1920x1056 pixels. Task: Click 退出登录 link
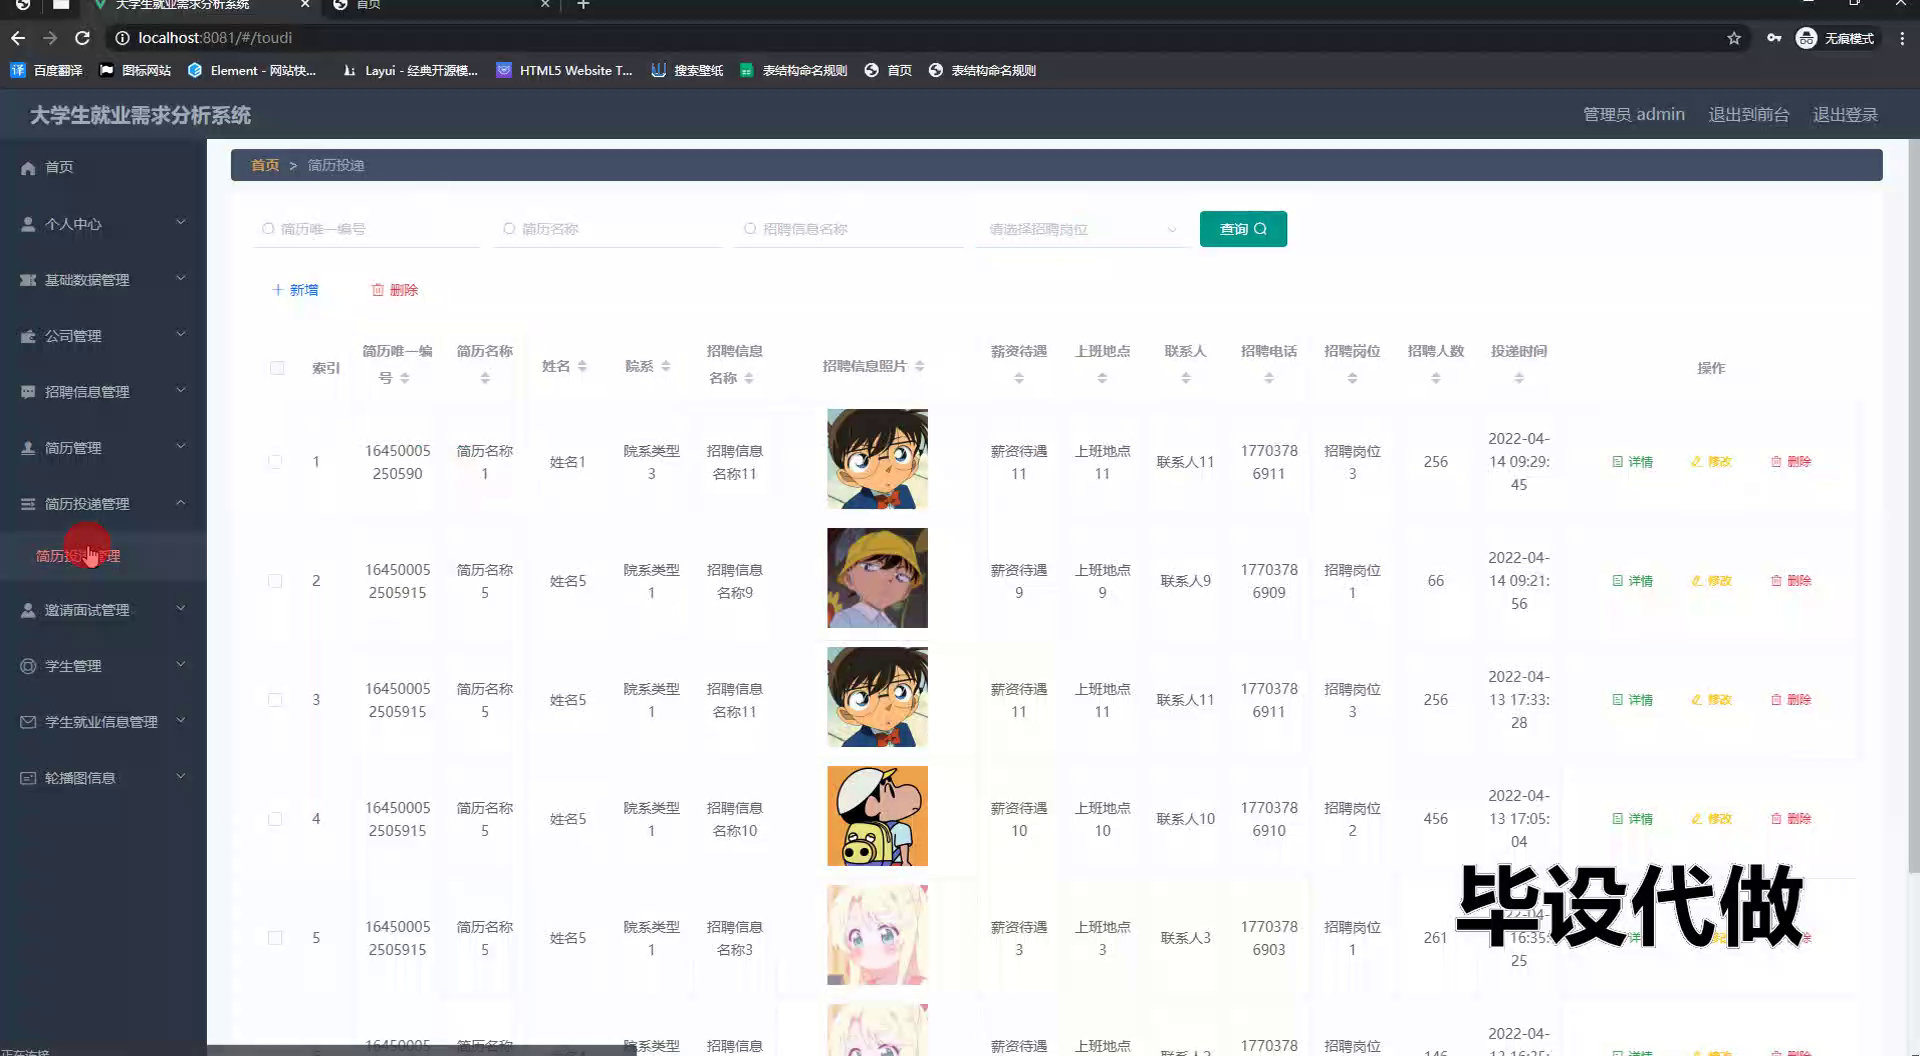pos(1845,114)
